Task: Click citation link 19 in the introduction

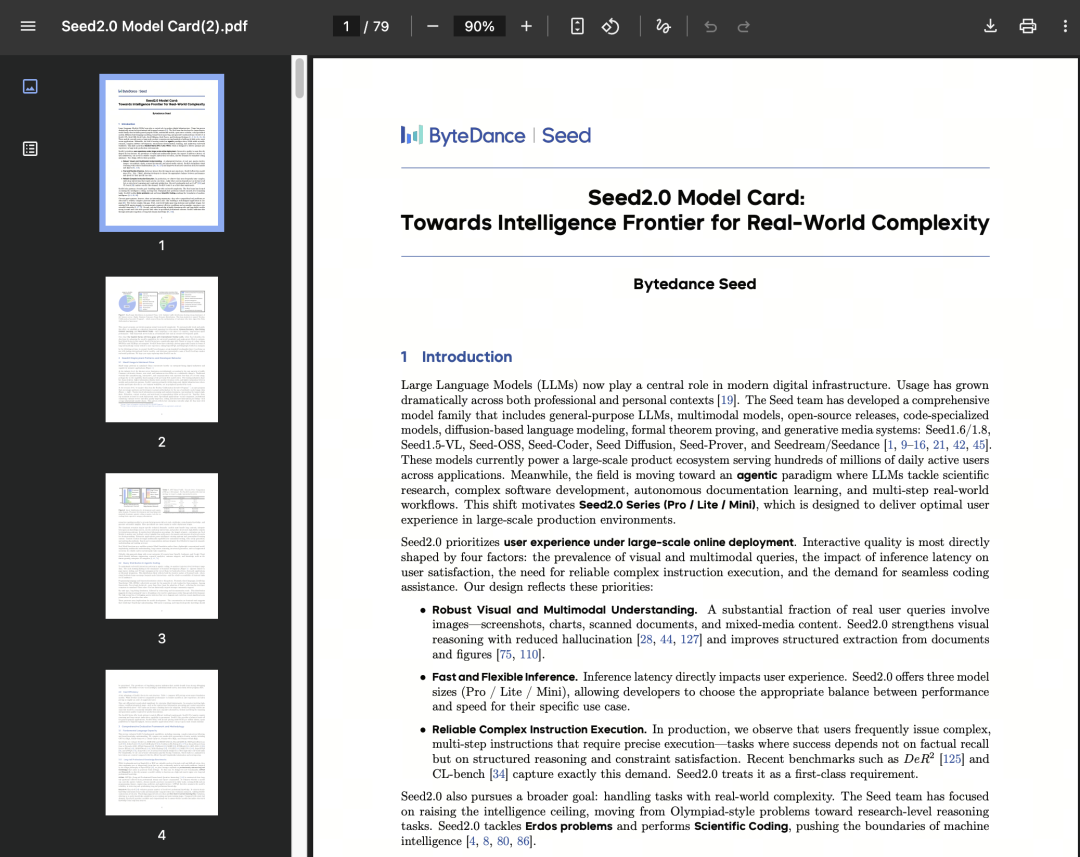Action: point(727,400)
